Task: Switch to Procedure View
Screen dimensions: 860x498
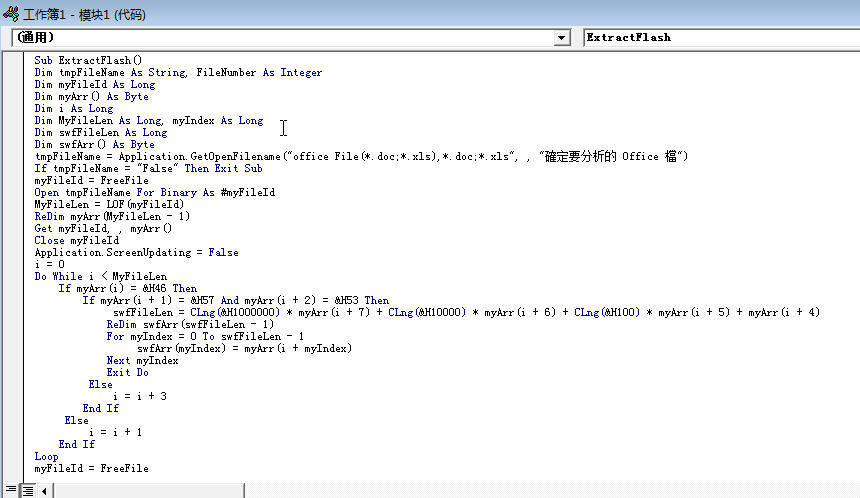Action: pyautogui.click(x=11, y=490)
